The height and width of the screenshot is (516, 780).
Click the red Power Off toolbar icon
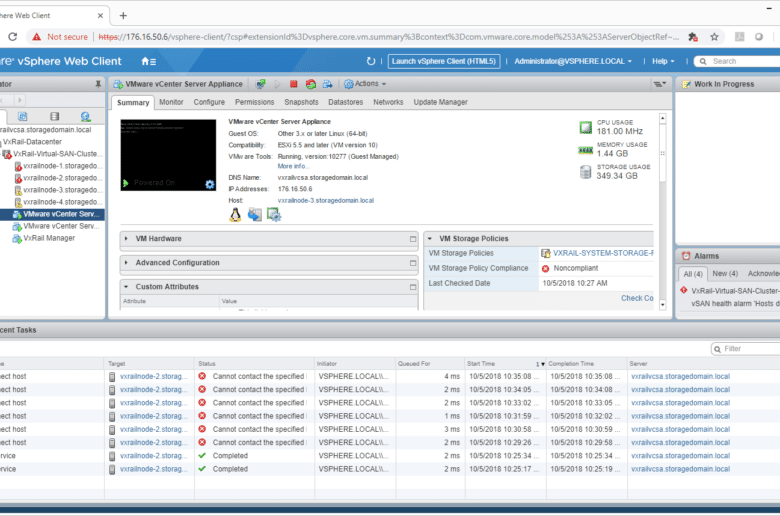(293, 84)
